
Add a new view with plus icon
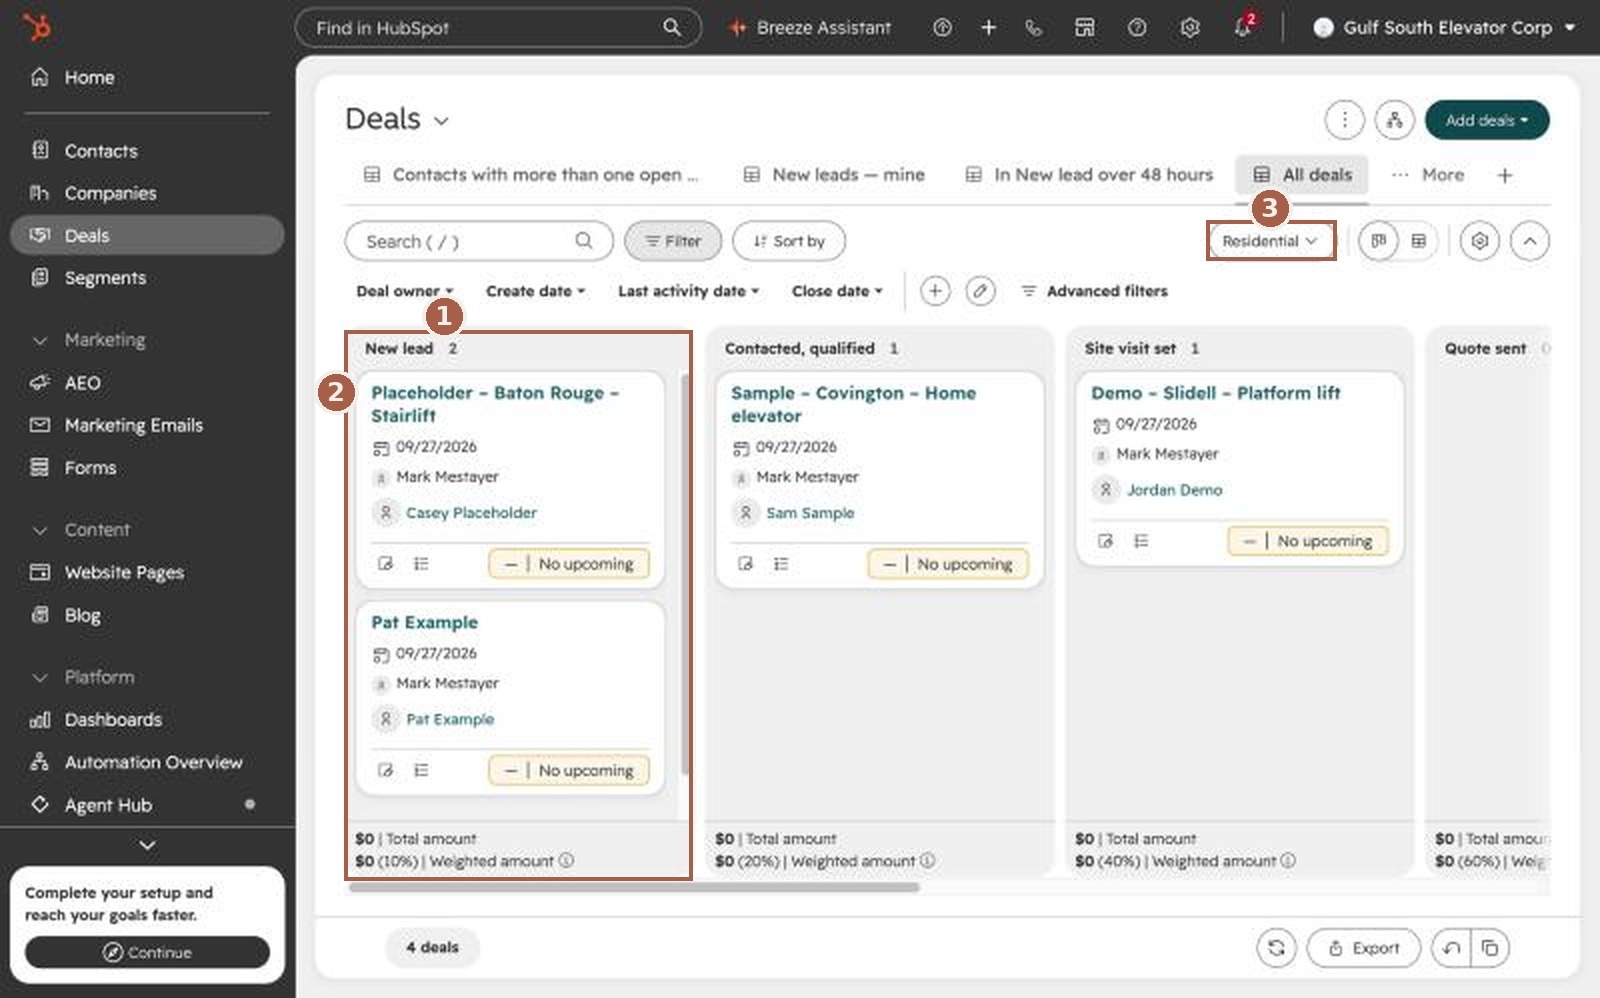tap(1505, 175)
